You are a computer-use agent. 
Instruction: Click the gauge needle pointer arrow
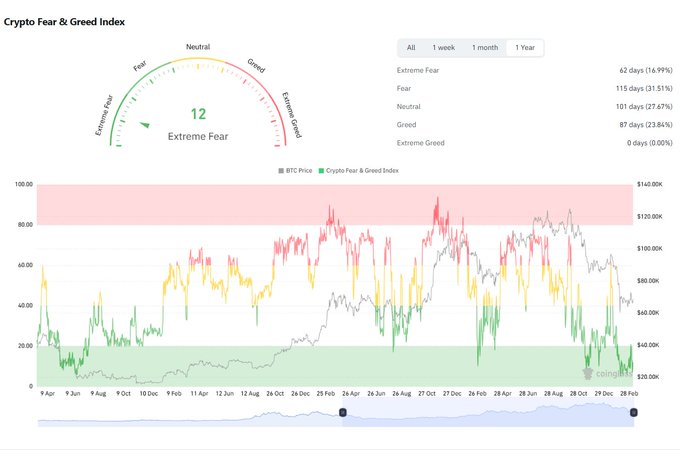[145, 125]
